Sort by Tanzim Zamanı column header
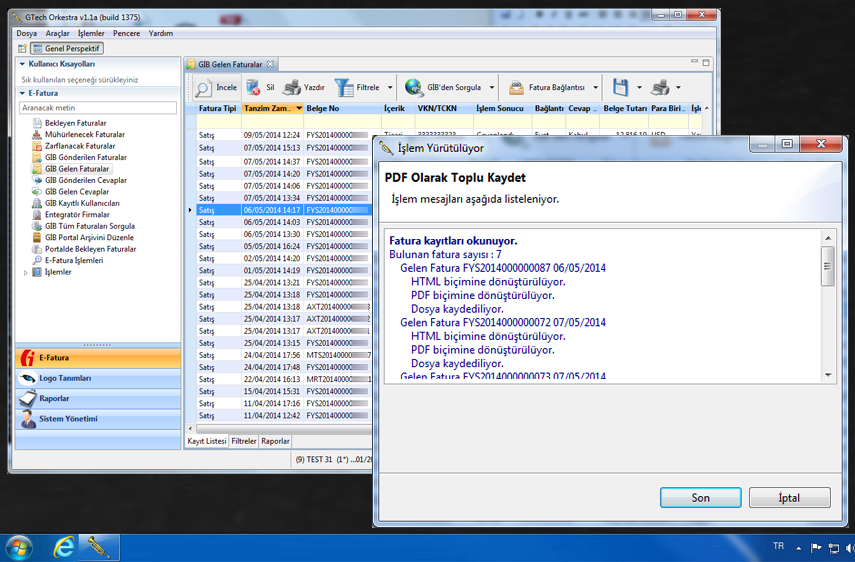Image resolution: width=855 pixels, height=562 pixels. click(273, 108)
